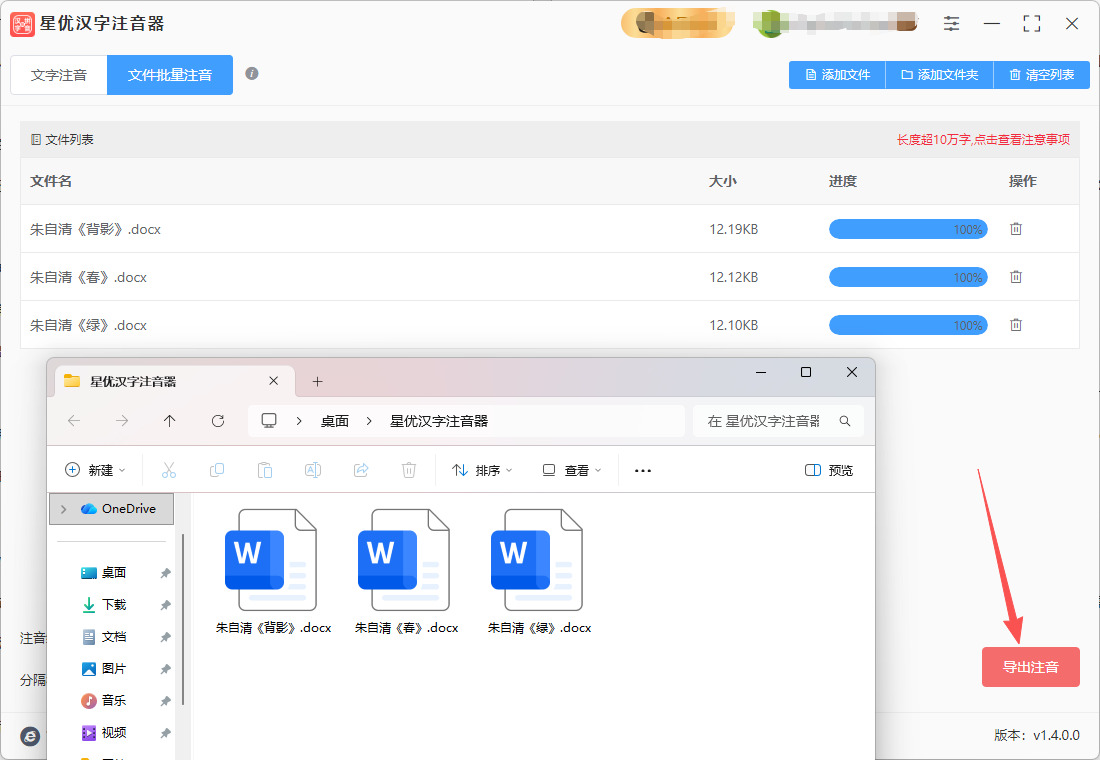Open the 排序 sort dropdown
The image size is (1100, 760).
(x=481, y=469)
